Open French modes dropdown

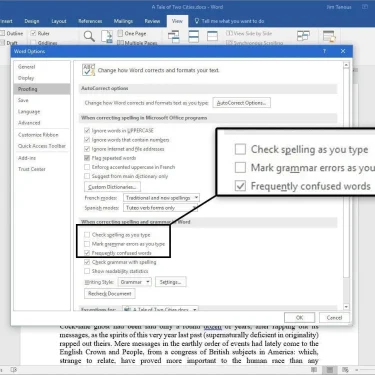coord(161,198)
